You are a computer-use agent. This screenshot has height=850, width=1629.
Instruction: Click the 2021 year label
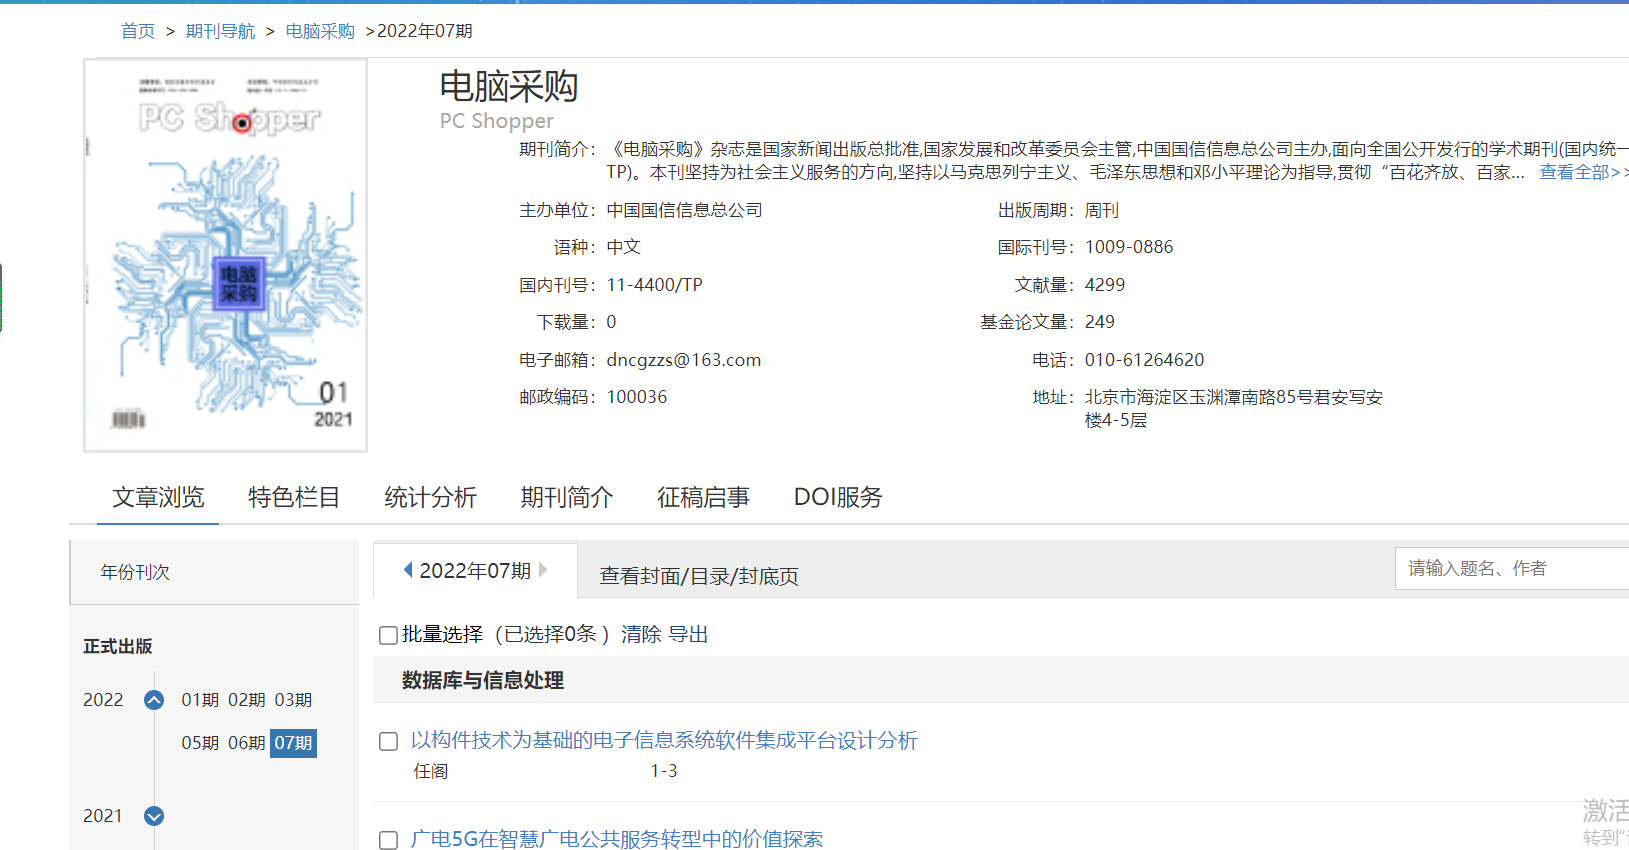tap(103, 816)
